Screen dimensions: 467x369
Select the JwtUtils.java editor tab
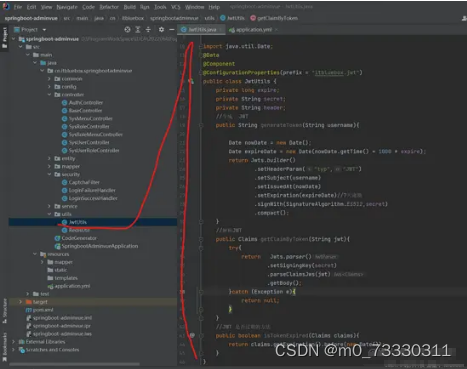click(202, 30)
